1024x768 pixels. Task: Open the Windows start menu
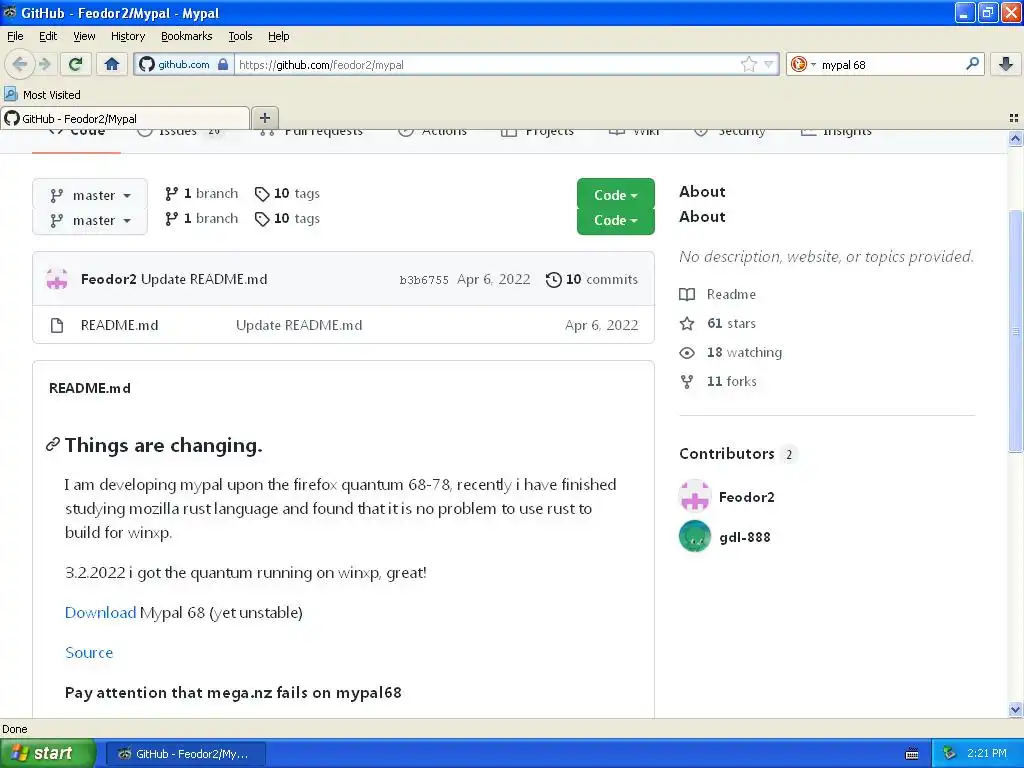[47, 753]
